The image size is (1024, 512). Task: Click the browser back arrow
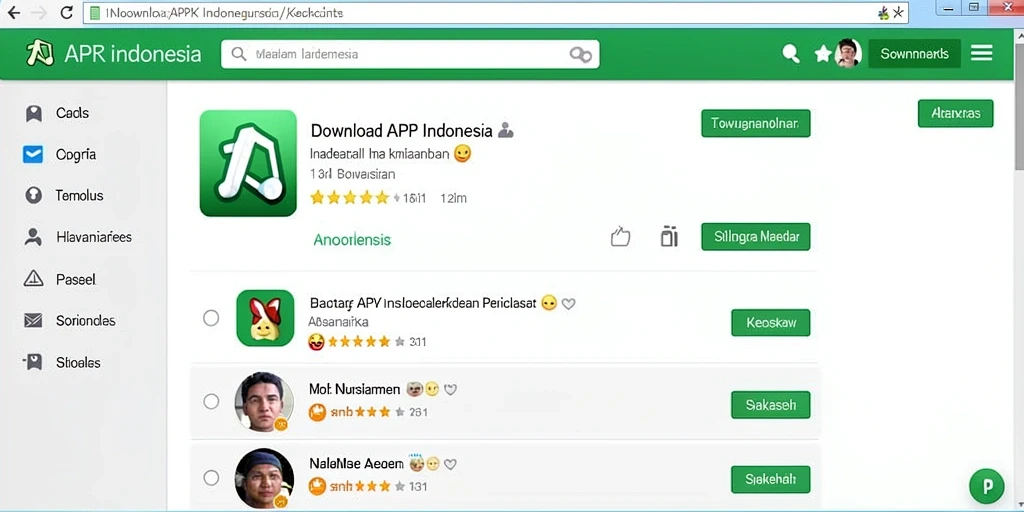pos(13,12)
